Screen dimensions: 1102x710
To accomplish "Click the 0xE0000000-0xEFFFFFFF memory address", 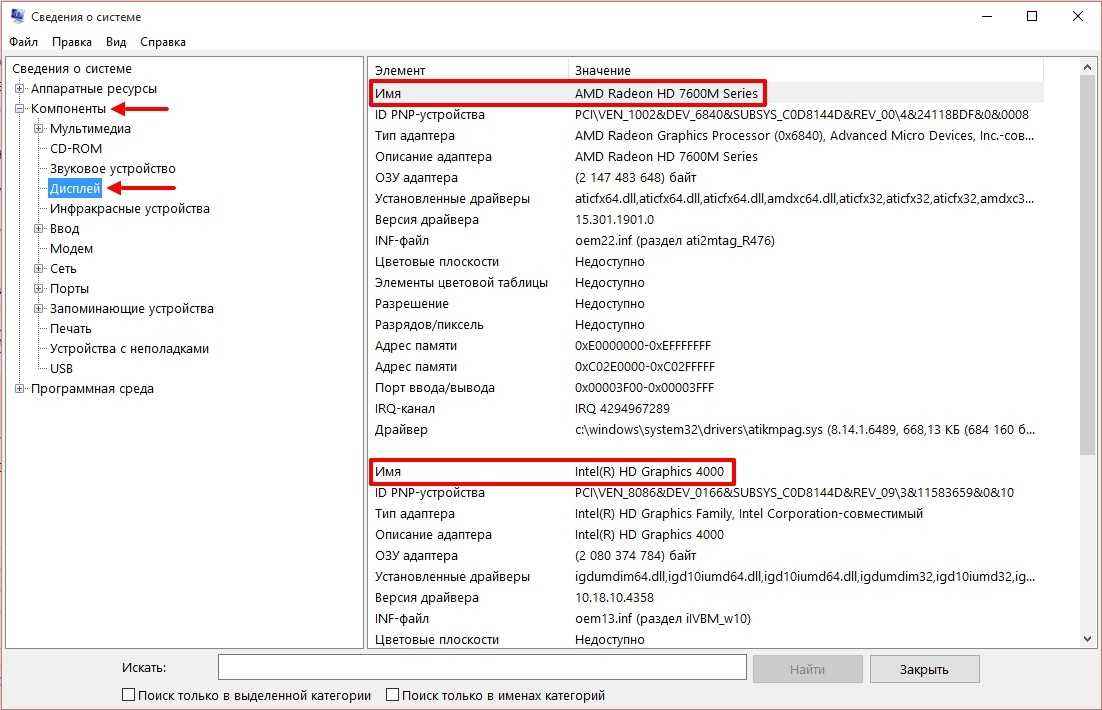I will (643, 345).
